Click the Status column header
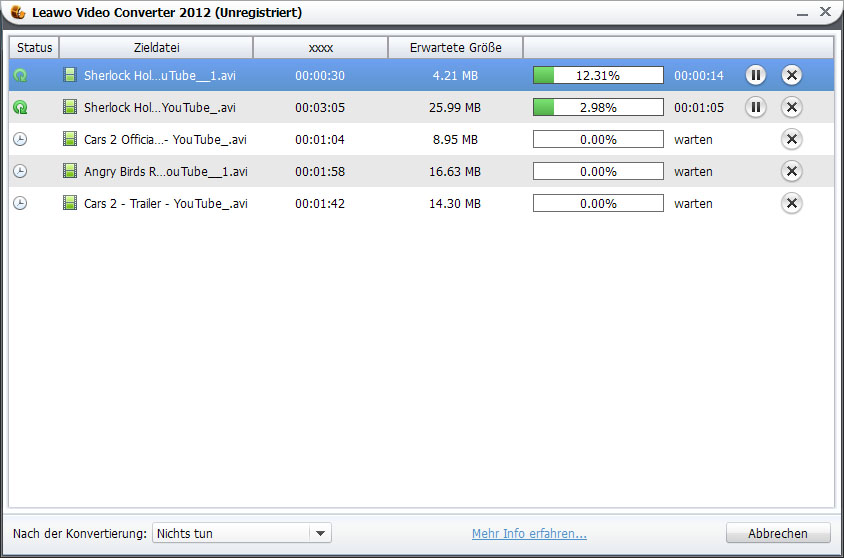The image size is (844, 558). (34, 47)
